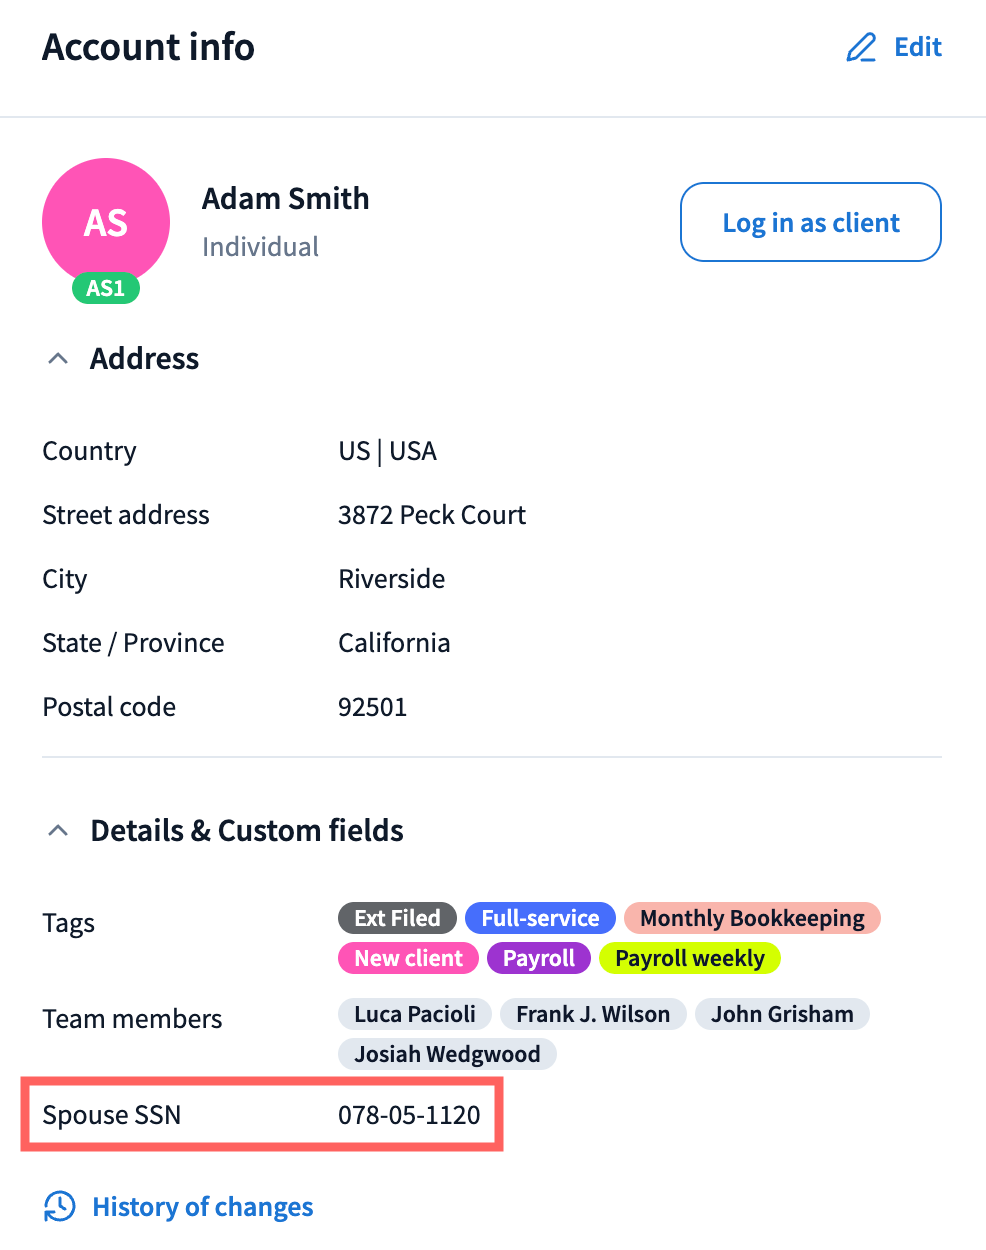Select the Payroll weekly tag
Viewport: 986px width, 1250px height.
[x=690, y=958]
